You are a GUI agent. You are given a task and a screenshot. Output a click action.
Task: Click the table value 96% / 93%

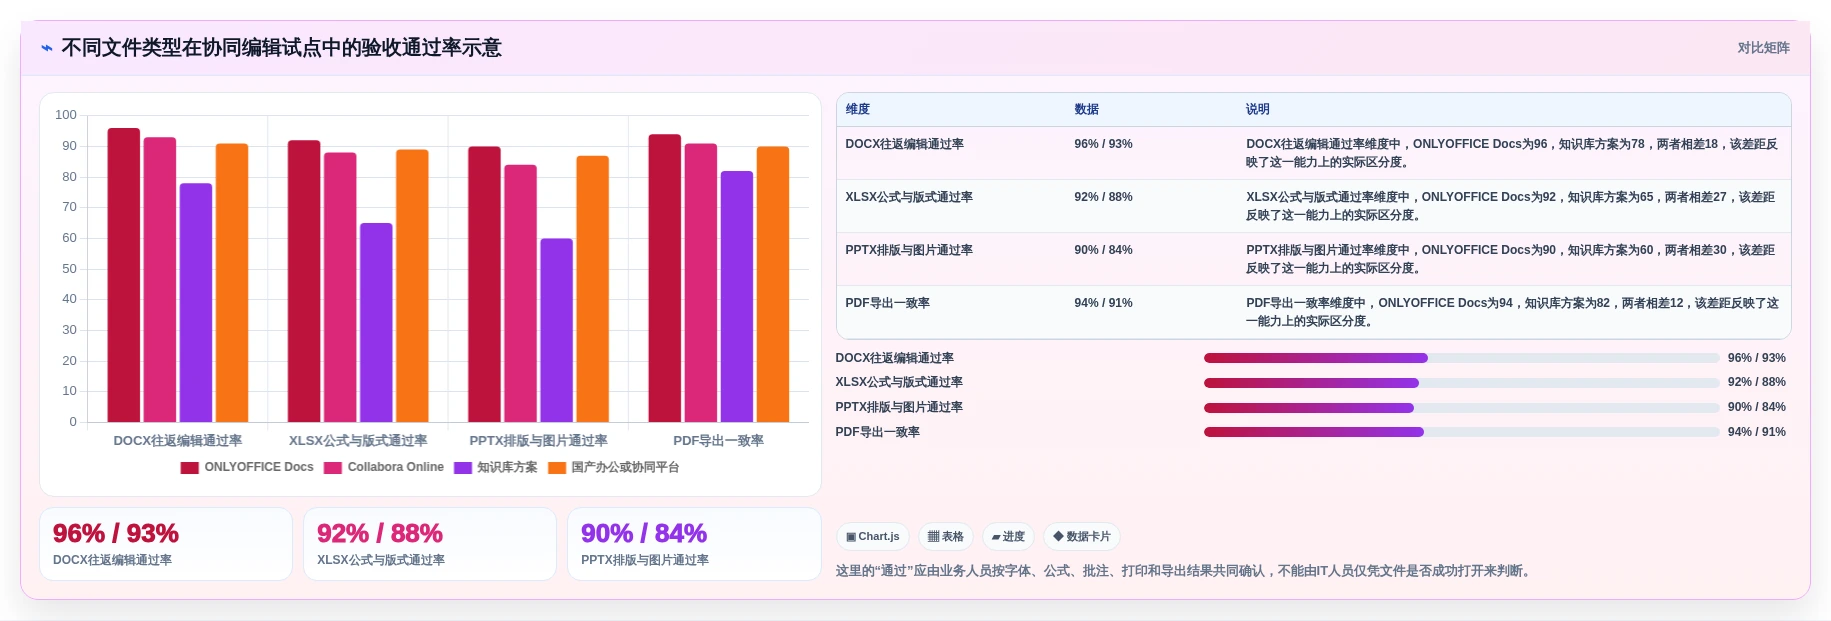(1104, 144)
